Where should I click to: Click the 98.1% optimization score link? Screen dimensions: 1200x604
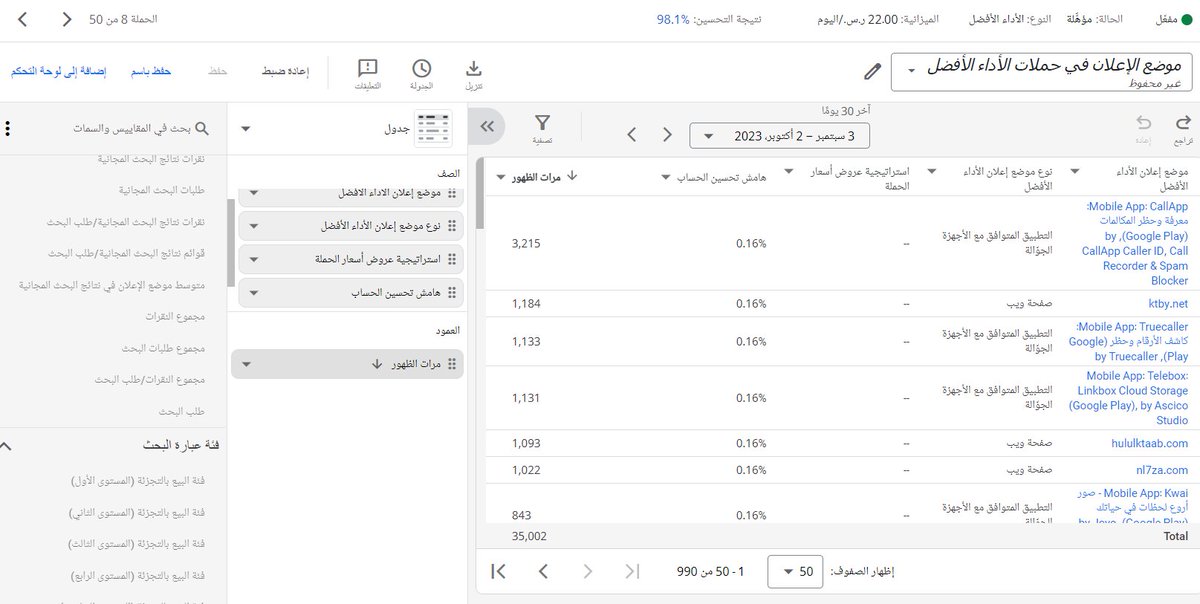pyautogui.click(x=673, y=19)
